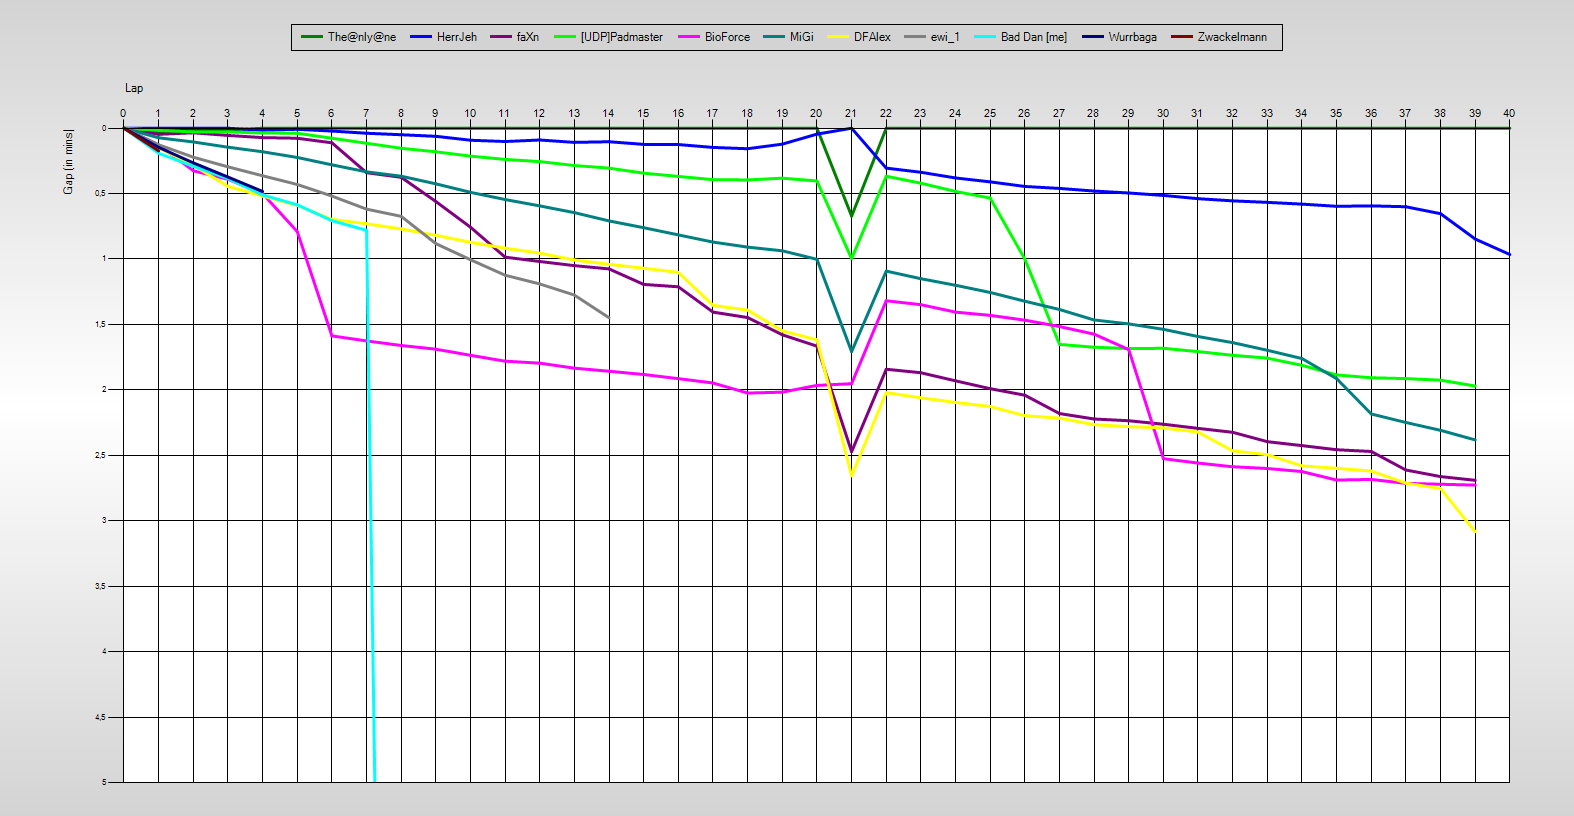1574x816 pixels.
Task: Click lap number 26 on the top axis
Action: point(1024,113)
